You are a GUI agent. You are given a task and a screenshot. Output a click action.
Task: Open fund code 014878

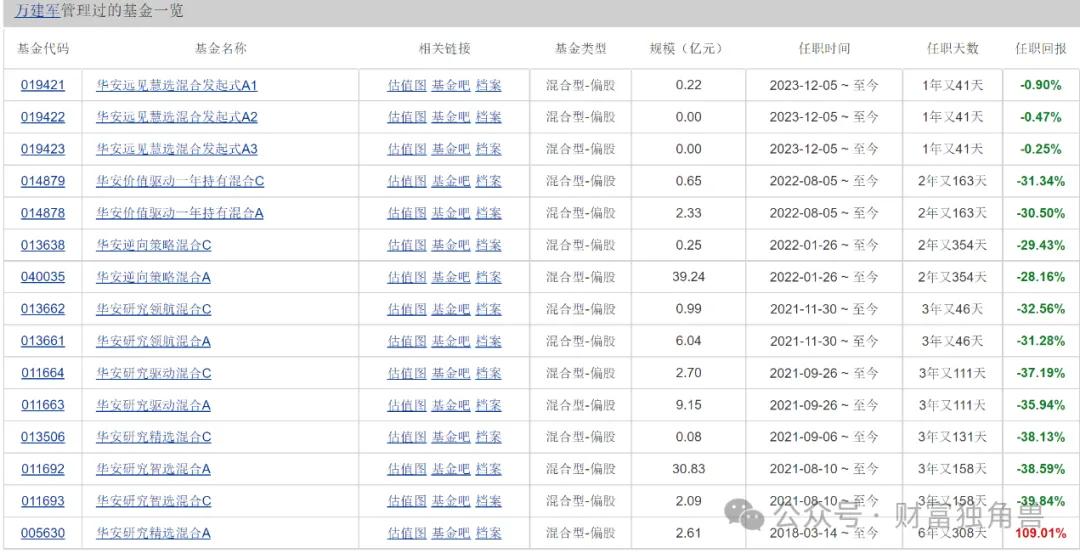[x=43, y=213]
